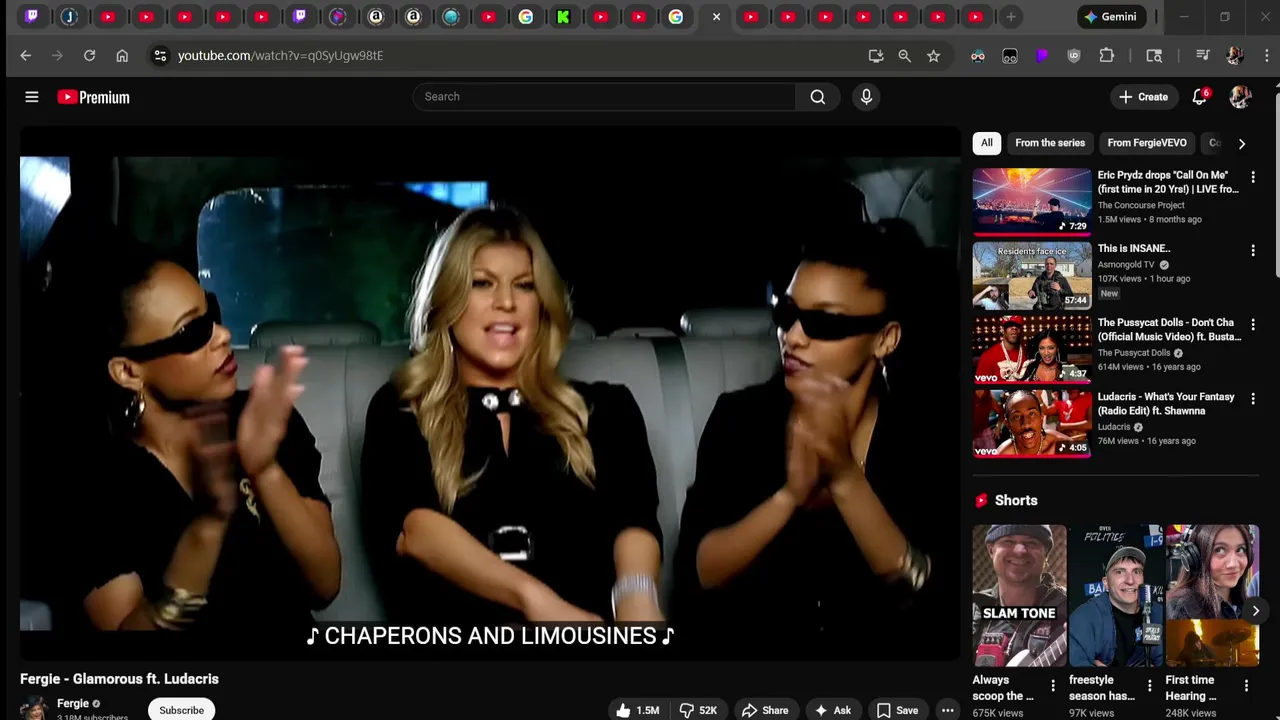The height and width of the screenshot is (720, 1280).
Task: Open the Chrome profile avatar
Action: [1234, 56]
